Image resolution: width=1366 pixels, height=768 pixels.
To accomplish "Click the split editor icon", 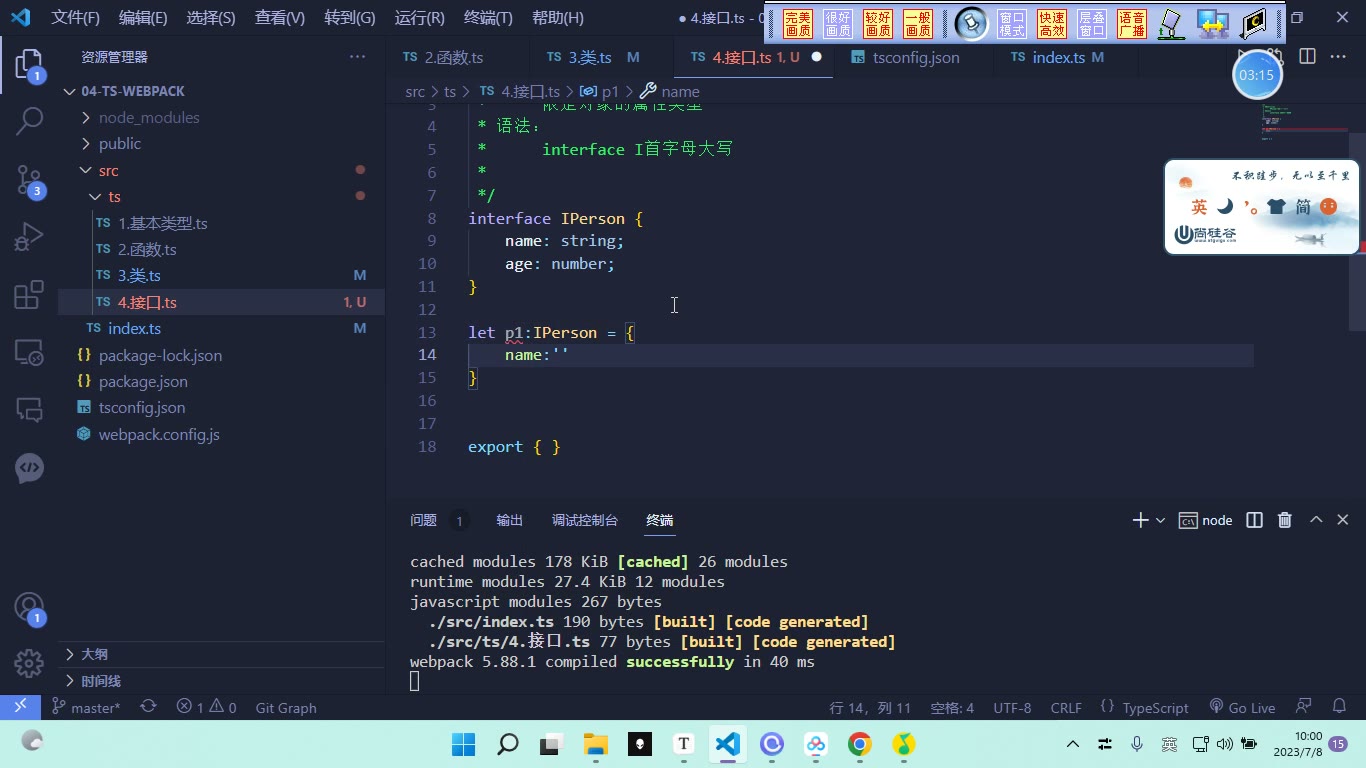I will point(1307,57).
